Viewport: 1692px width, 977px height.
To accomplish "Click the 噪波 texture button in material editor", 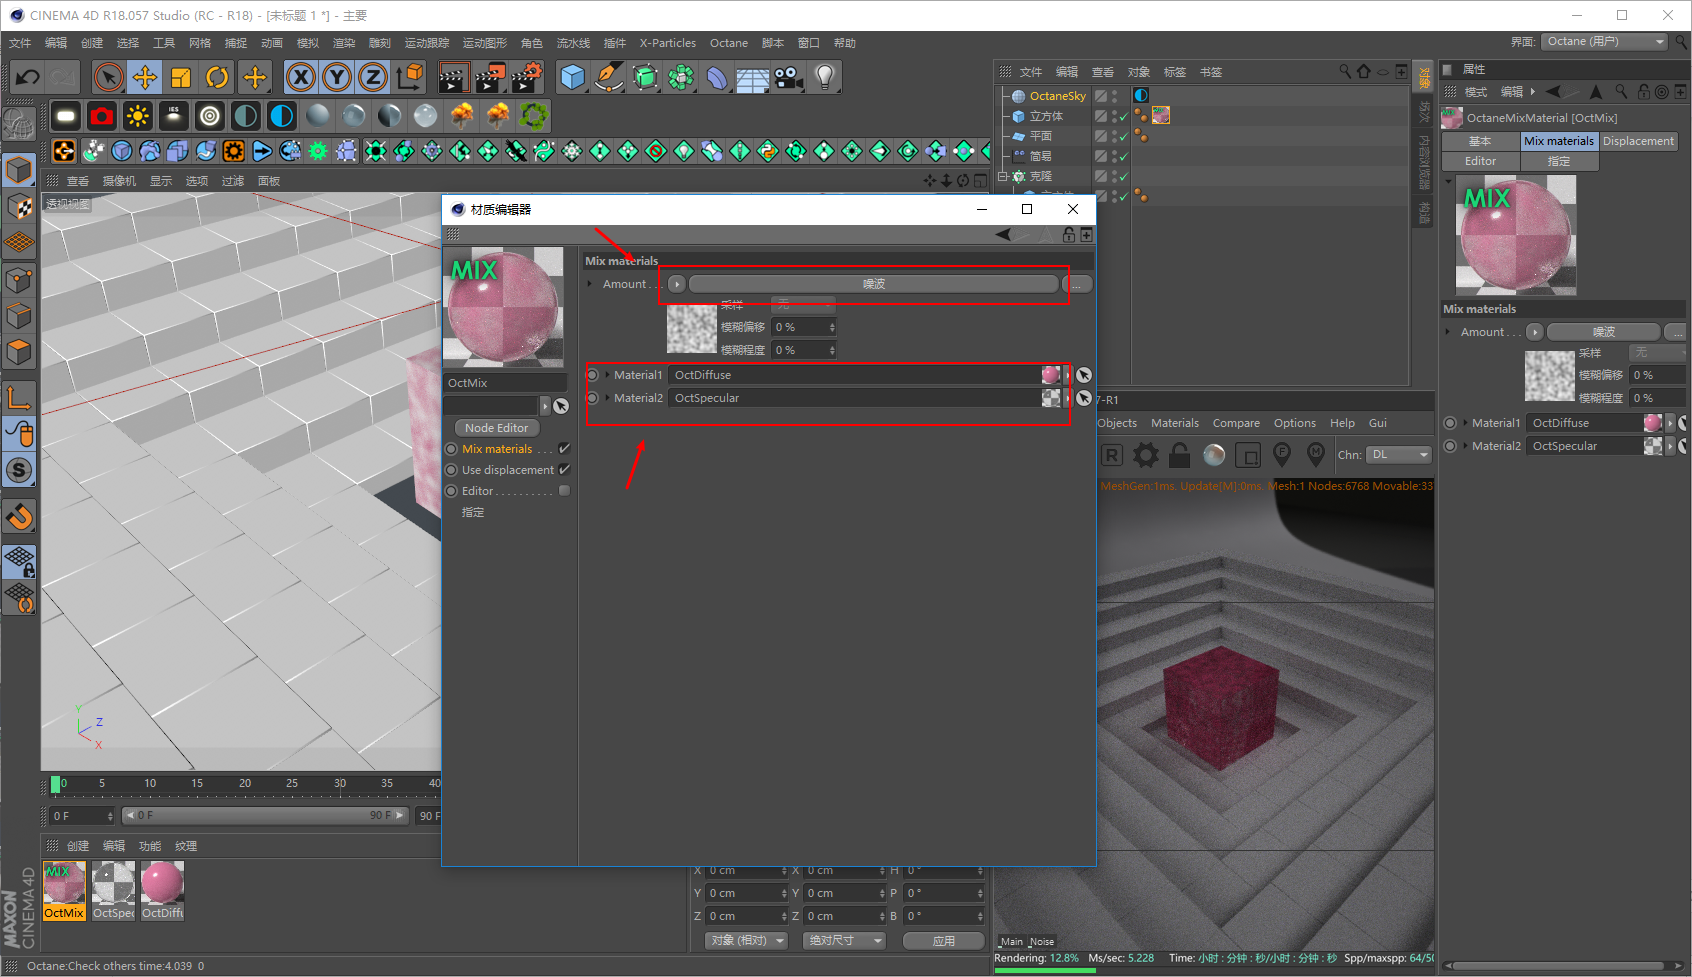I will (874, 284).
